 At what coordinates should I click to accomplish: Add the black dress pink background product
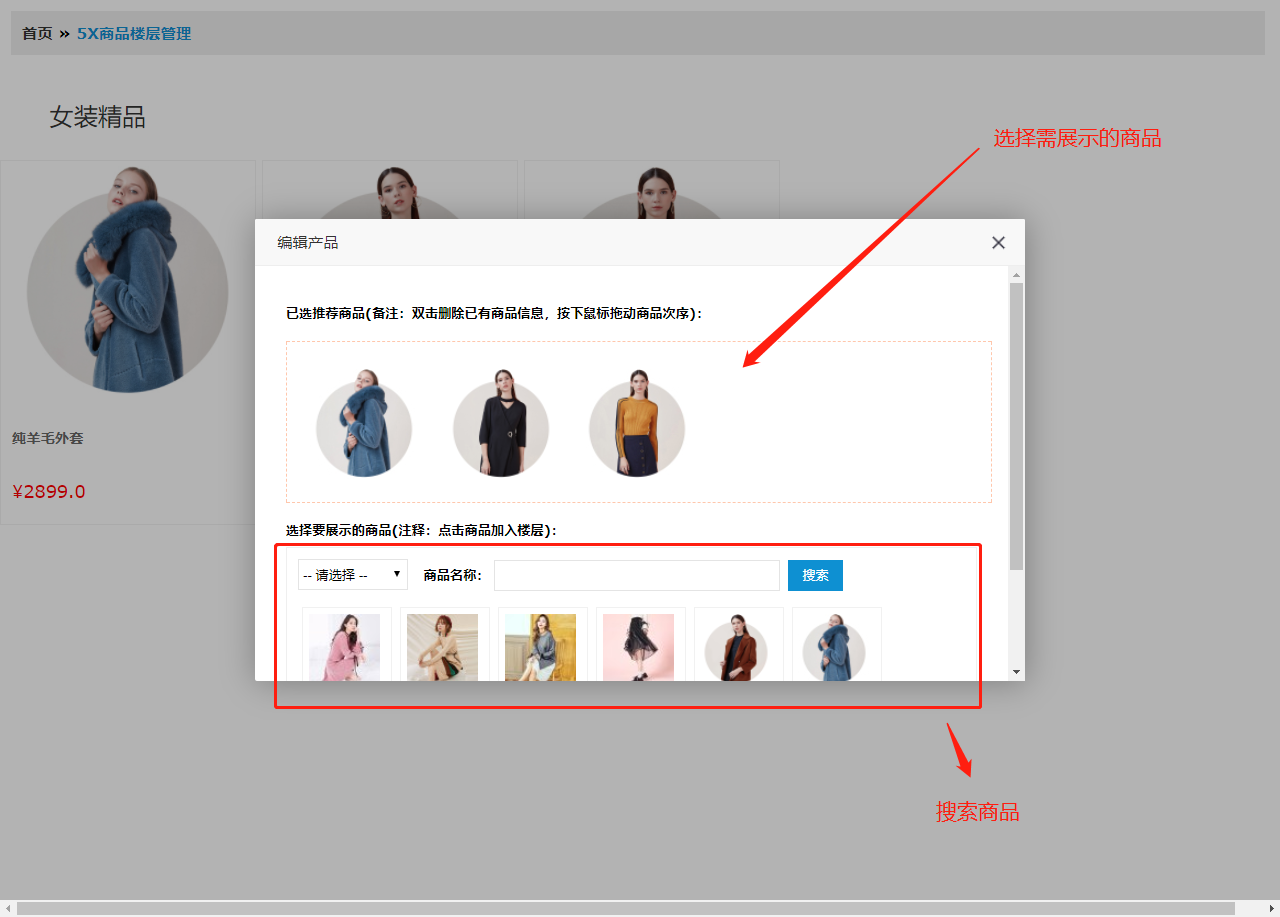point(639,646)
